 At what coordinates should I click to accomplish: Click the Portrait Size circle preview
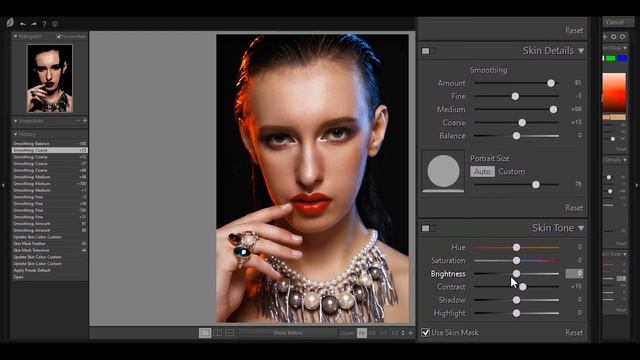pyautogui.click(x=443, y=171)
